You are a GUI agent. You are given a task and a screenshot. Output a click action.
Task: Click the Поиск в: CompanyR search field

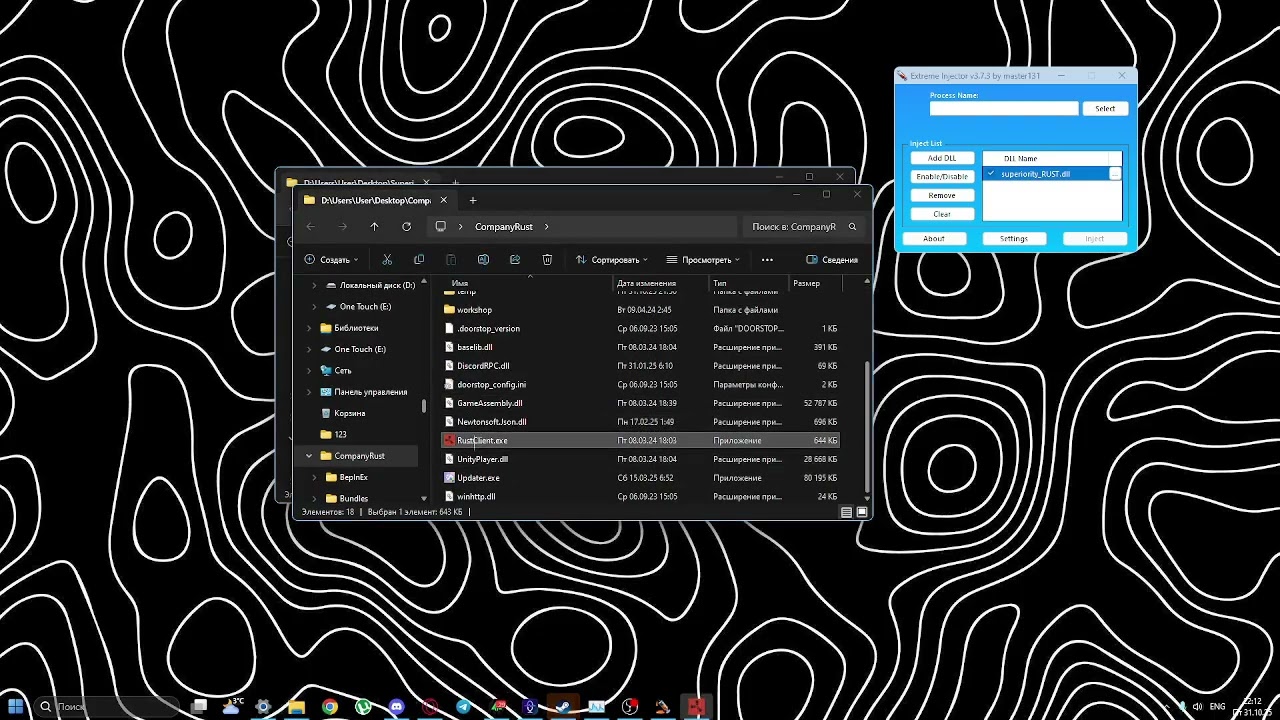point(804,227)
